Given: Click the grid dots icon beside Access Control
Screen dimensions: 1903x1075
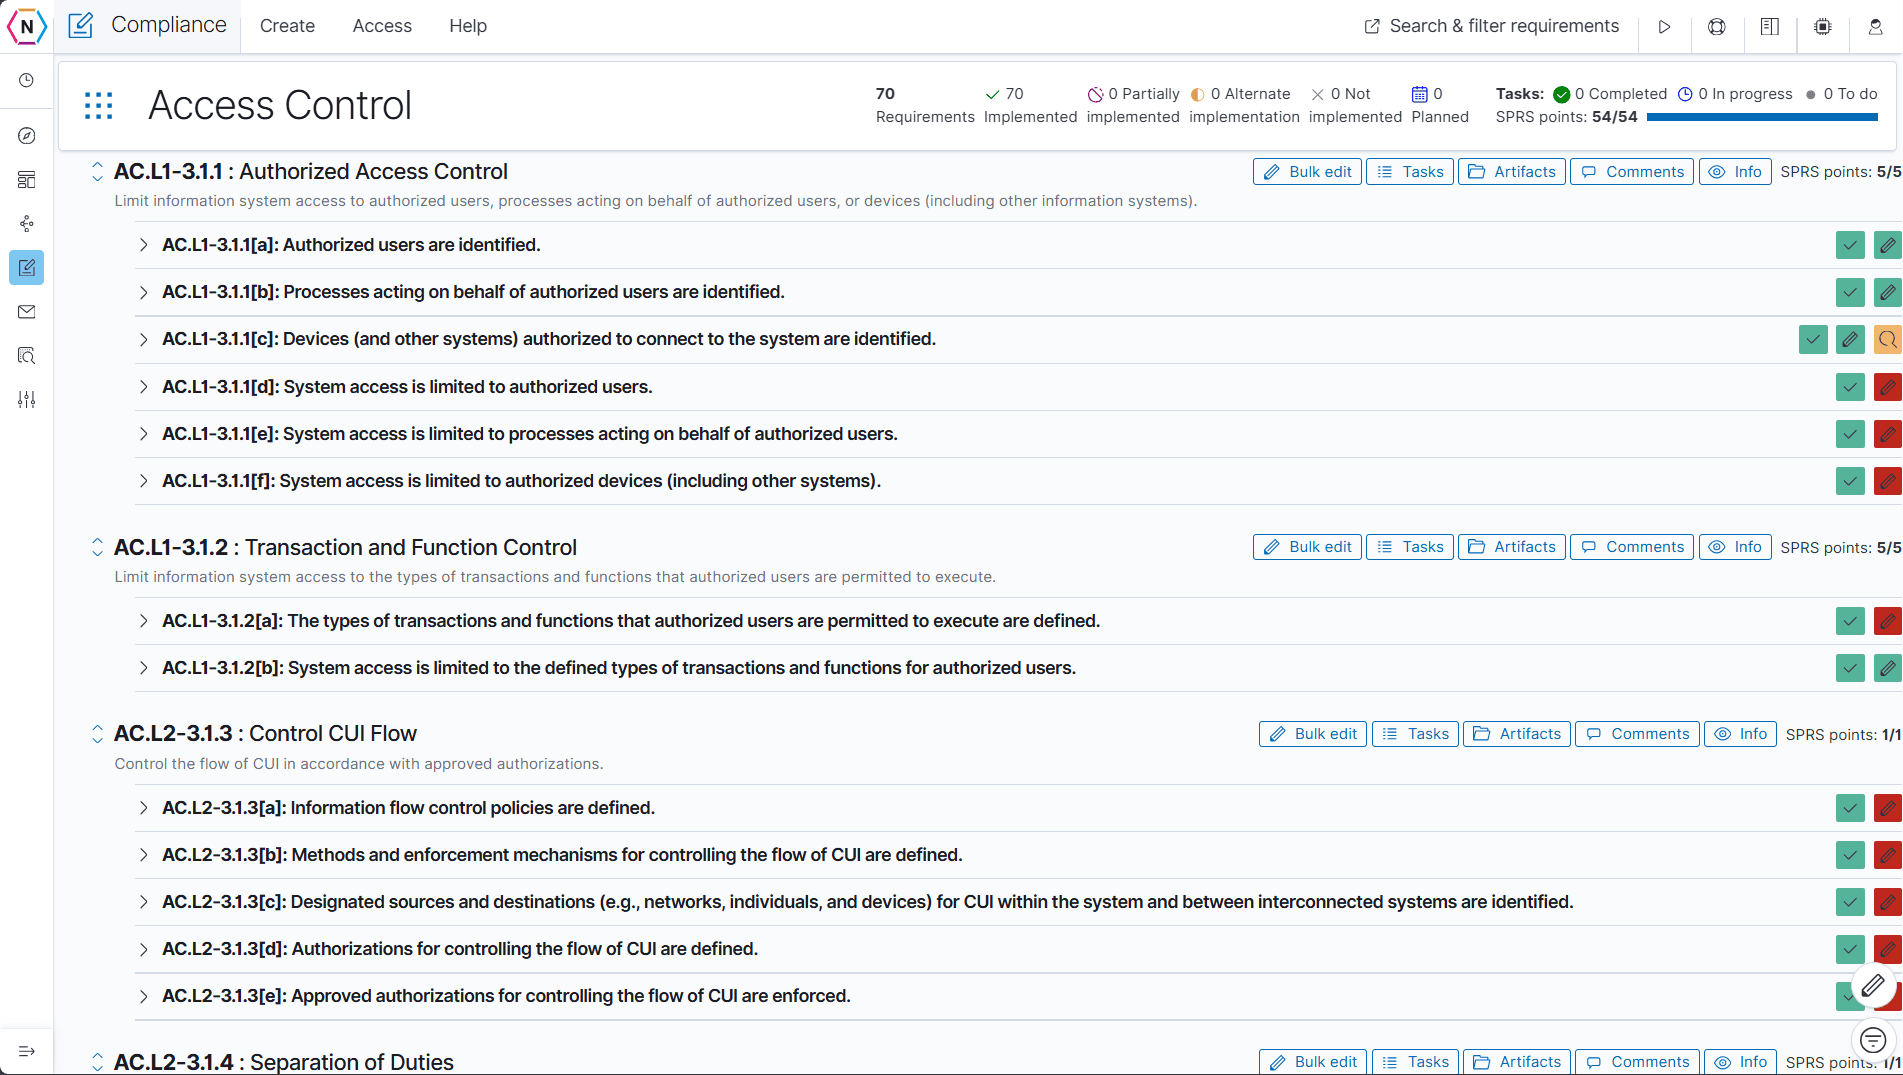Looking at the screenshot, I should coord(99,106).
